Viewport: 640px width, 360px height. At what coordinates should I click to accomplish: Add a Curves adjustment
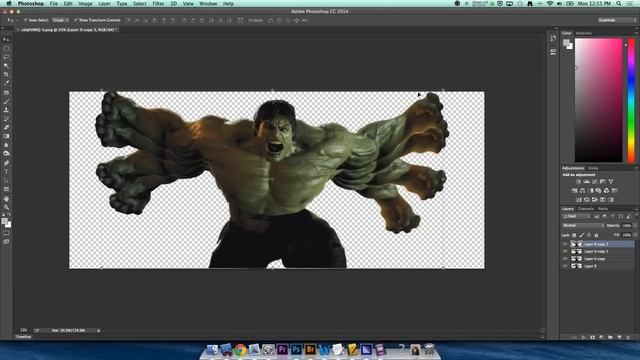595,182
